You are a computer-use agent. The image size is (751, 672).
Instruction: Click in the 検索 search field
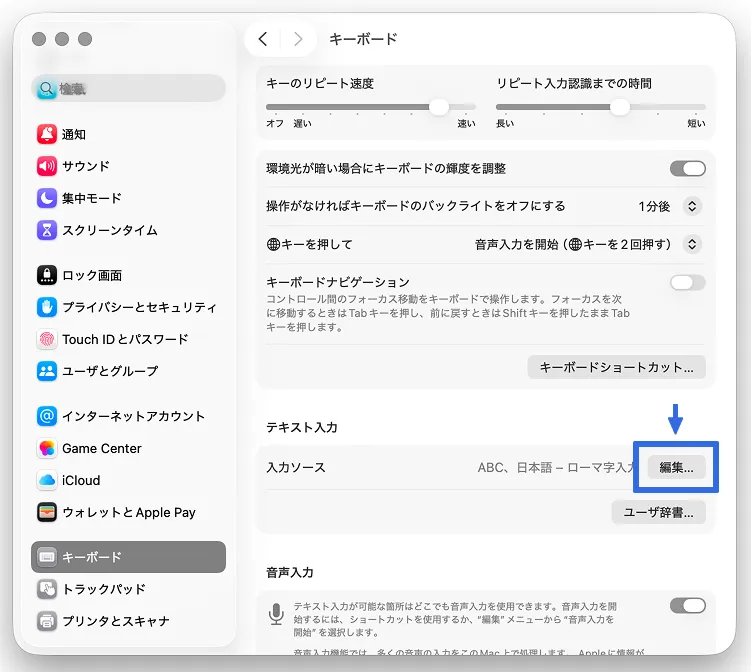tap(128, 89)
